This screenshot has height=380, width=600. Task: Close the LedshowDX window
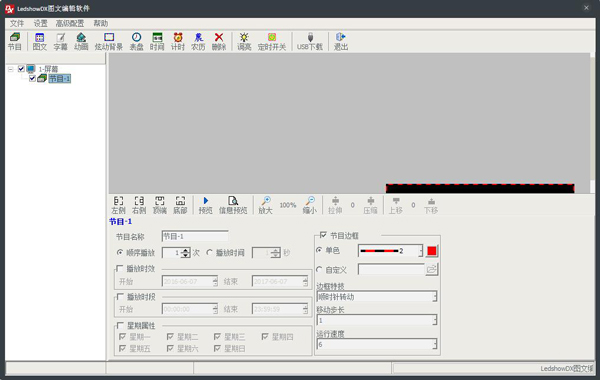pos(586,8)
